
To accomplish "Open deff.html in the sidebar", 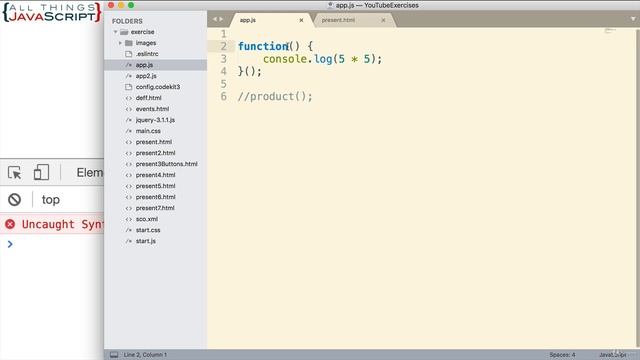I will (x=149, y=98).
